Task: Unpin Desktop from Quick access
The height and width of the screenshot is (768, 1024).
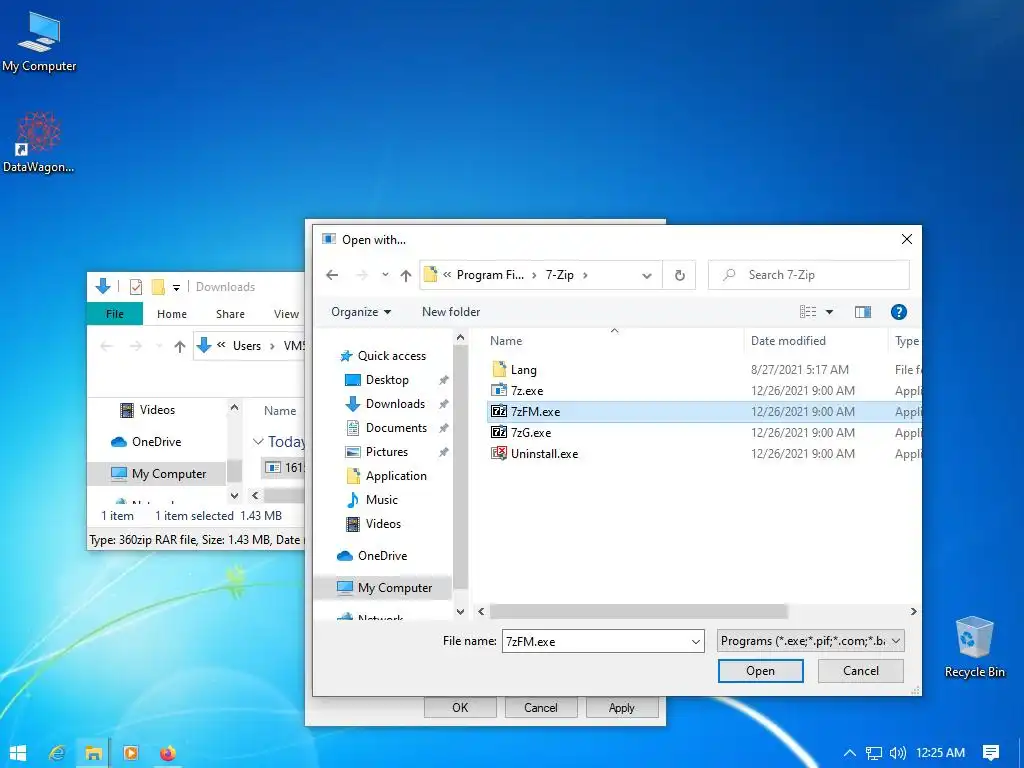Action: (443, 380)
